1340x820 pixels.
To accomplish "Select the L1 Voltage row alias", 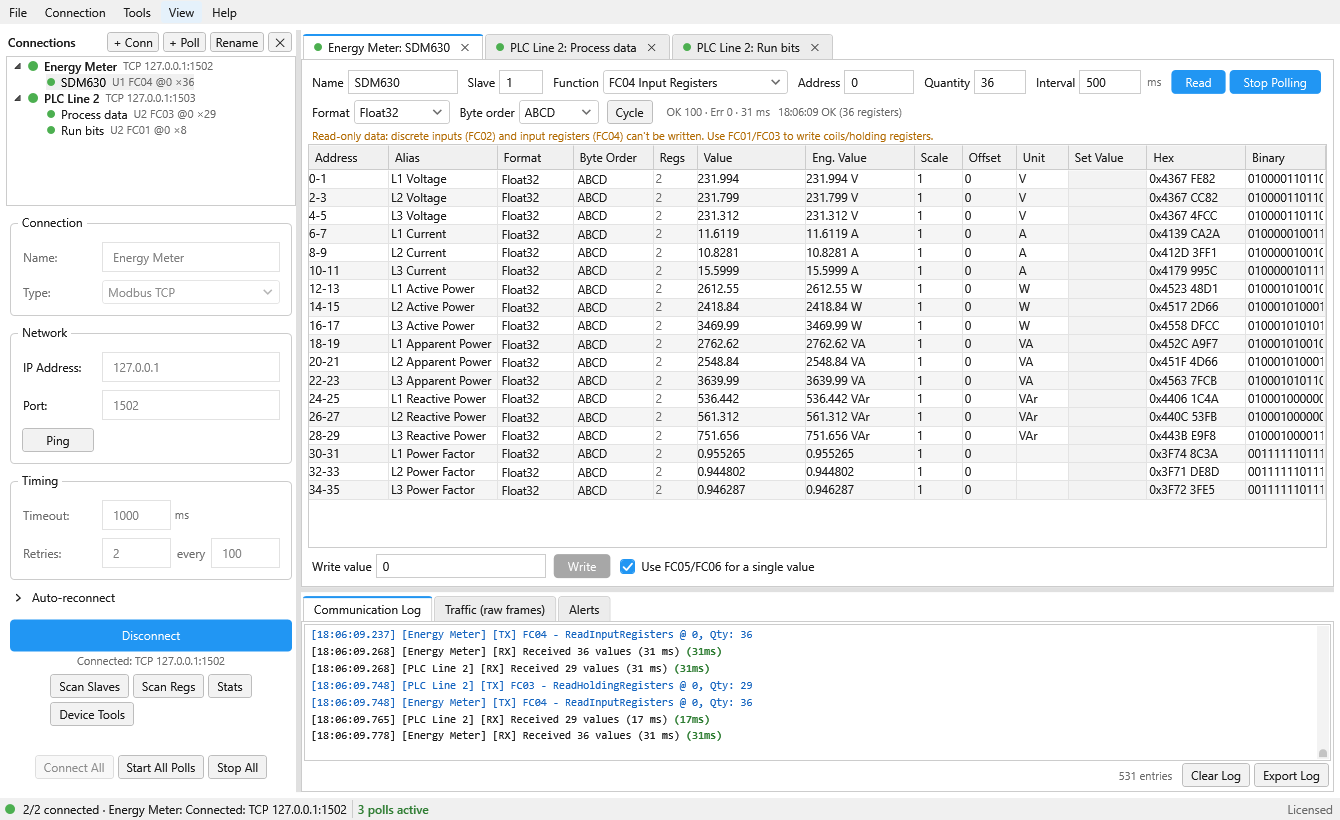I will pyautogui.click(x=442, y=179).
